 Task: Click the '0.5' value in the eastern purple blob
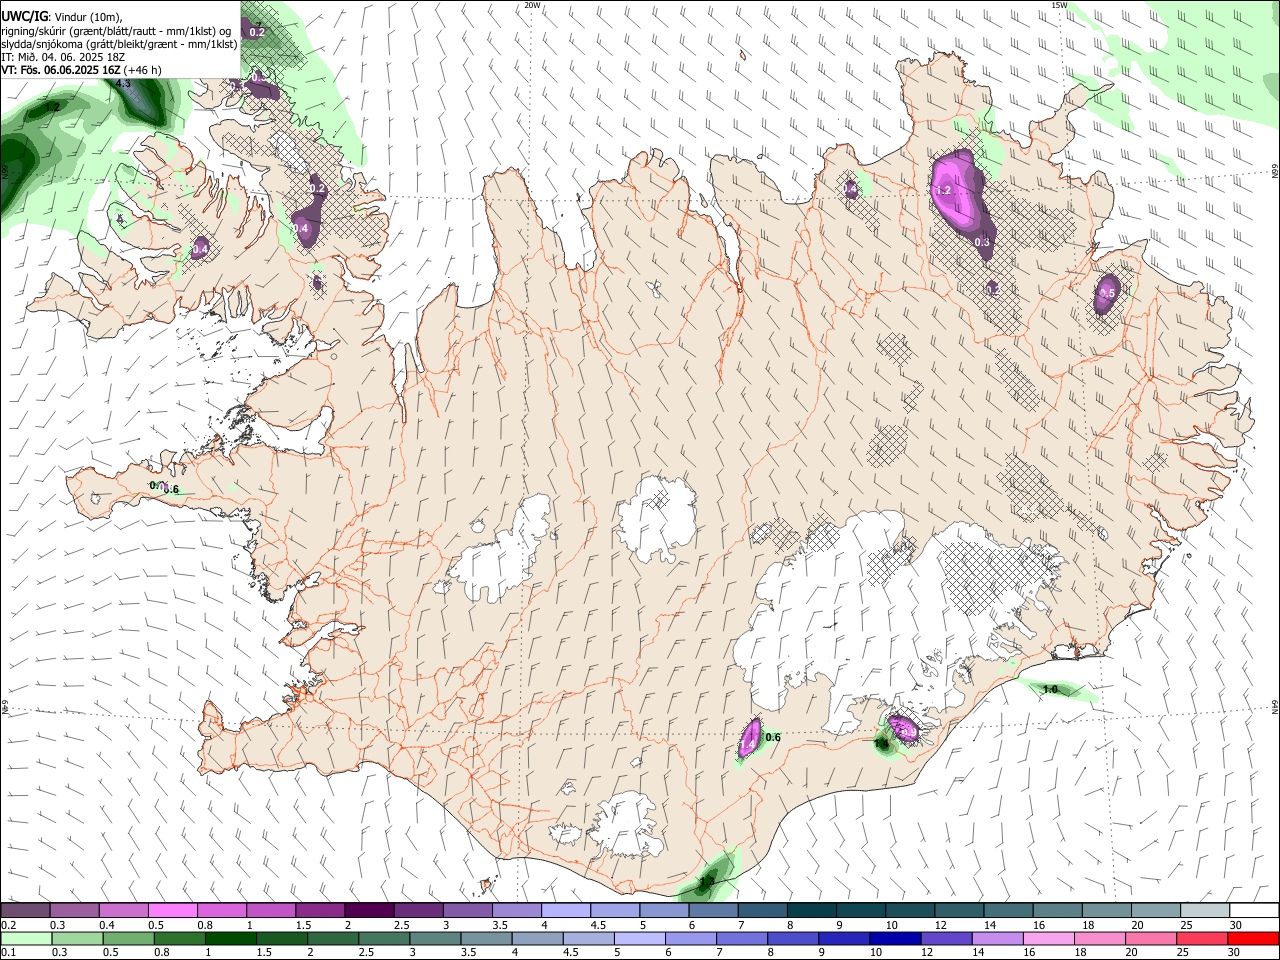1106,294
